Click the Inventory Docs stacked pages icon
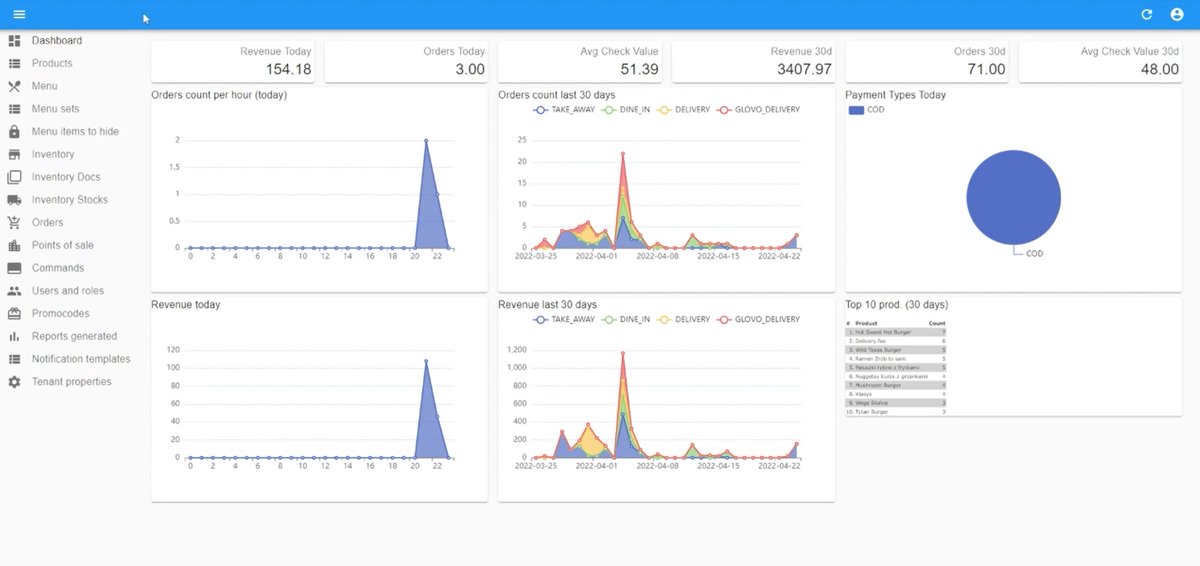The image size is (1200, 566). (14, 177)
